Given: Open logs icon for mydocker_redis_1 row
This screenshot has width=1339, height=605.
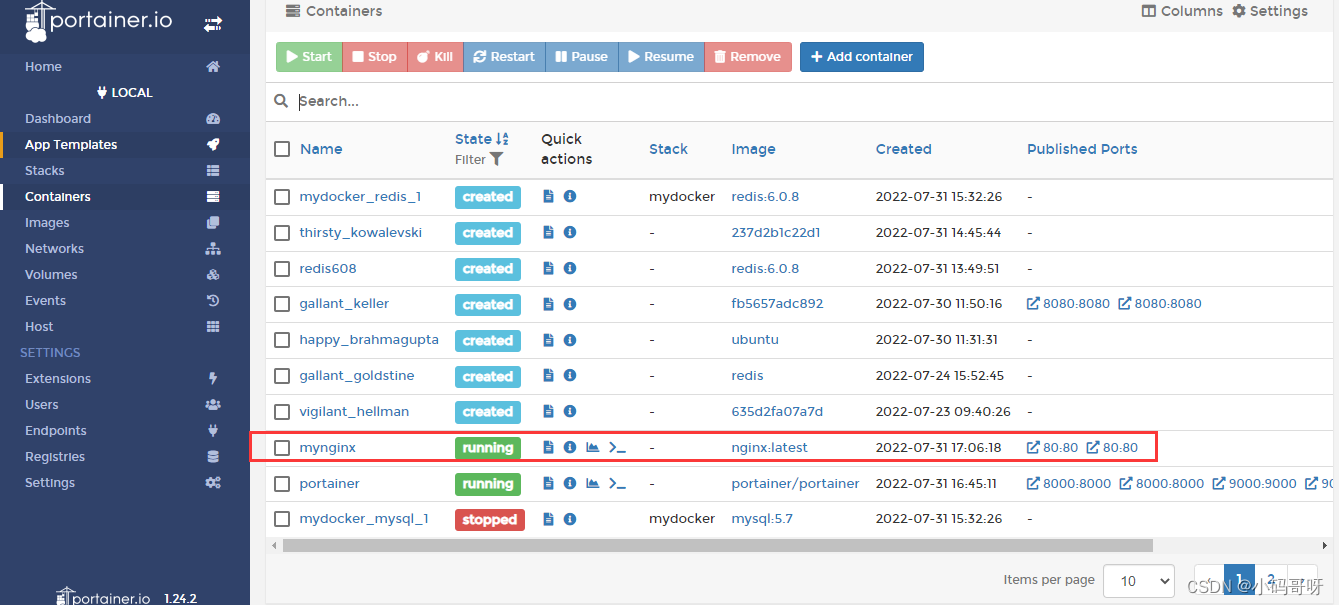Looking at the screenshot, I should [x=548, y=197].
